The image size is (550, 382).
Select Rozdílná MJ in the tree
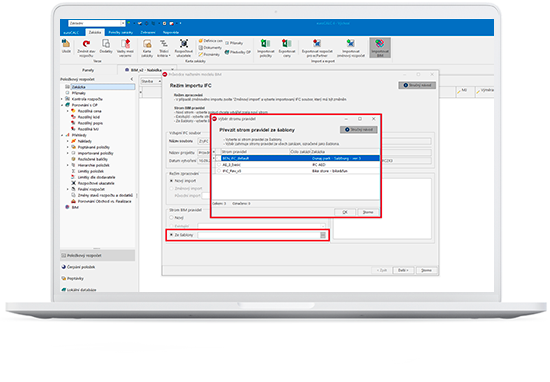85,129
